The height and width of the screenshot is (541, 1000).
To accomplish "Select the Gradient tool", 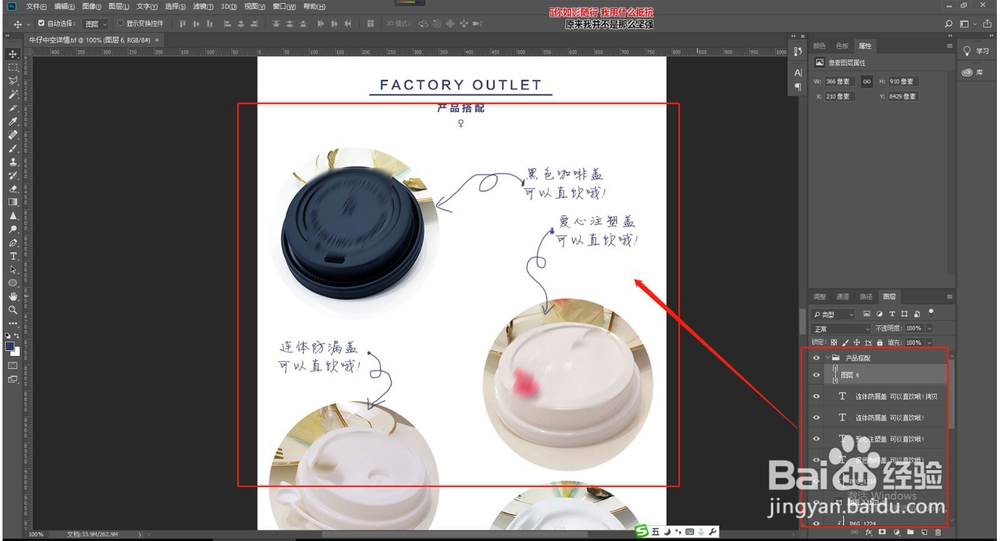I will tap(13, 202).
